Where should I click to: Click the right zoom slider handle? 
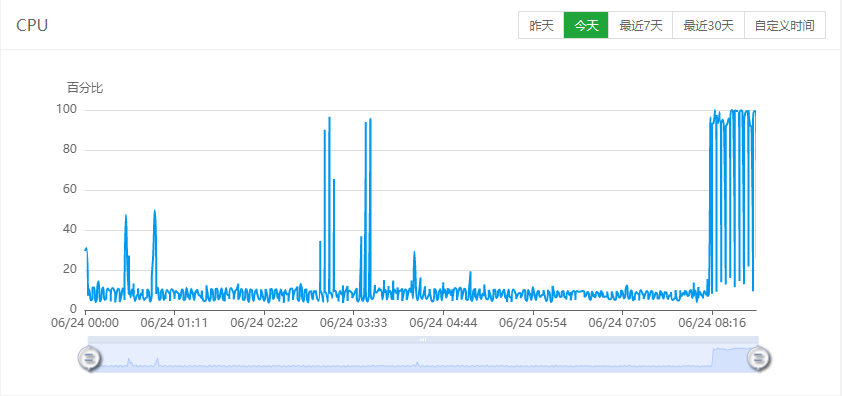[758, 357]
